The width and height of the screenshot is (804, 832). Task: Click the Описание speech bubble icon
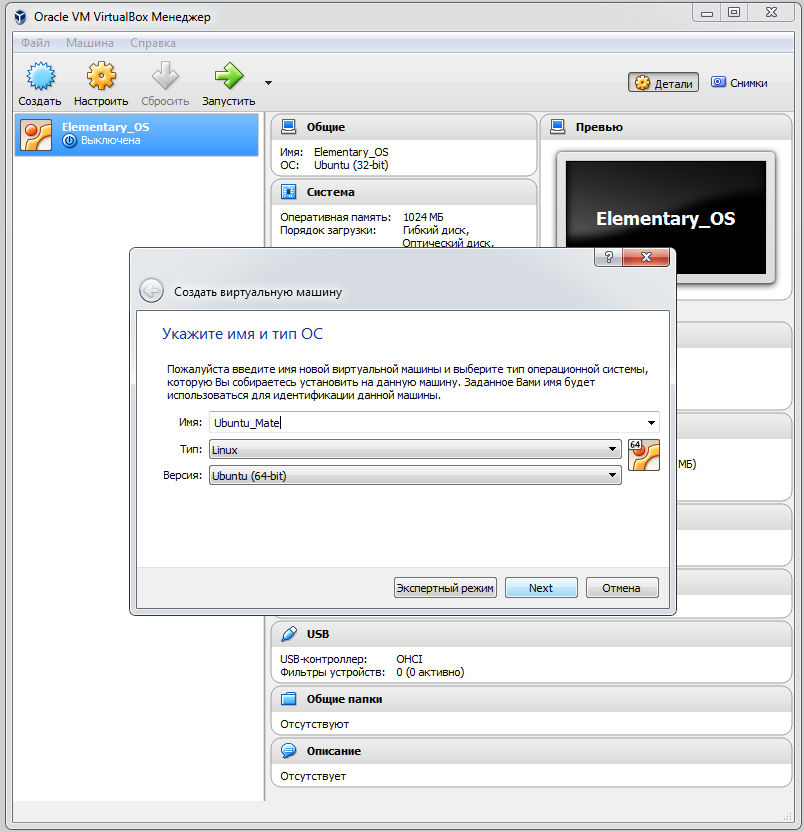[288, 751]
